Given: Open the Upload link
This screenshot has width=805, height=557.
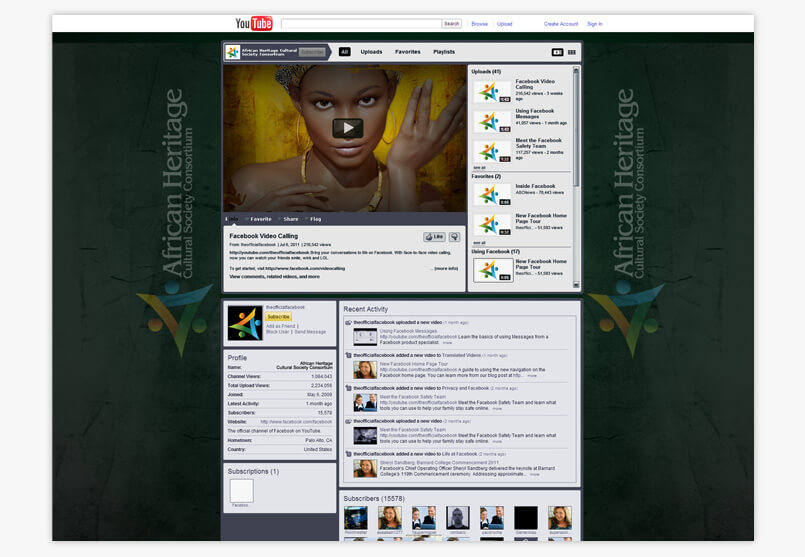Looking at the screenshot, I should [x=505, y=24].
